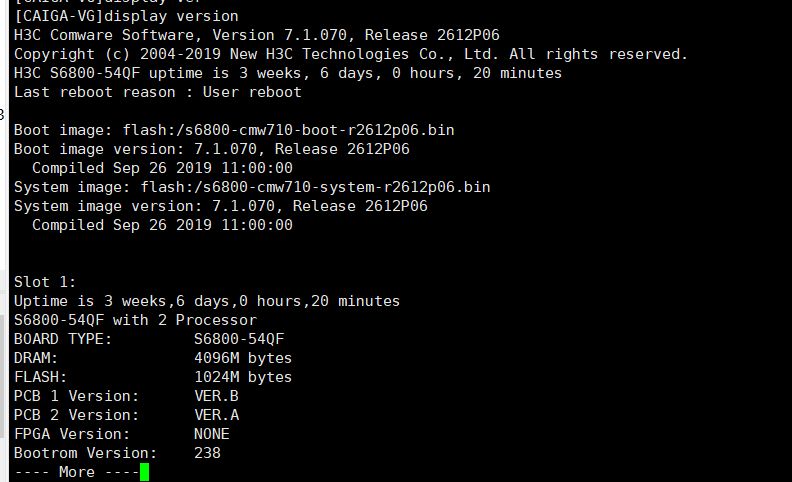Viewport: 792px width, 482px height.
Task: Click the FPGA Version value NONE
Action: coord(212,434)
